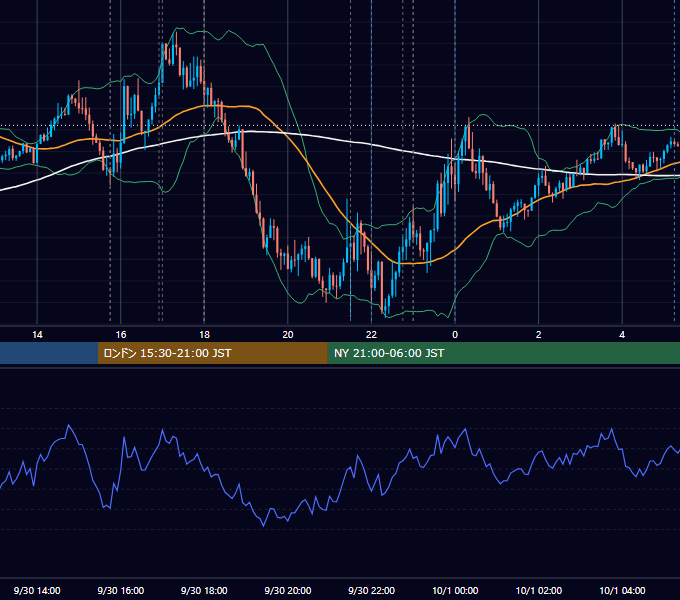Click the 20 hour label on price chart axis

point(288,335)
